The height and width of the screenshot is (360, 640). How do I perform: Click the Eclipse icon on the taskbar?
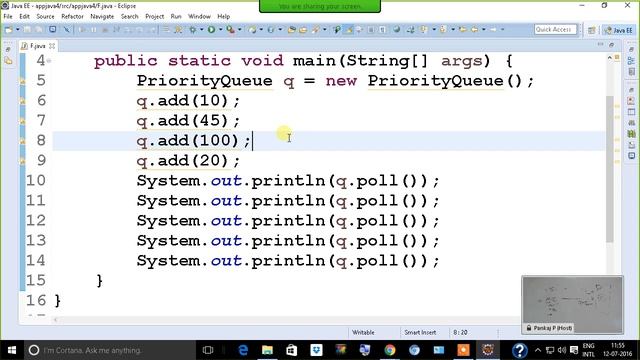pos(488,350)
